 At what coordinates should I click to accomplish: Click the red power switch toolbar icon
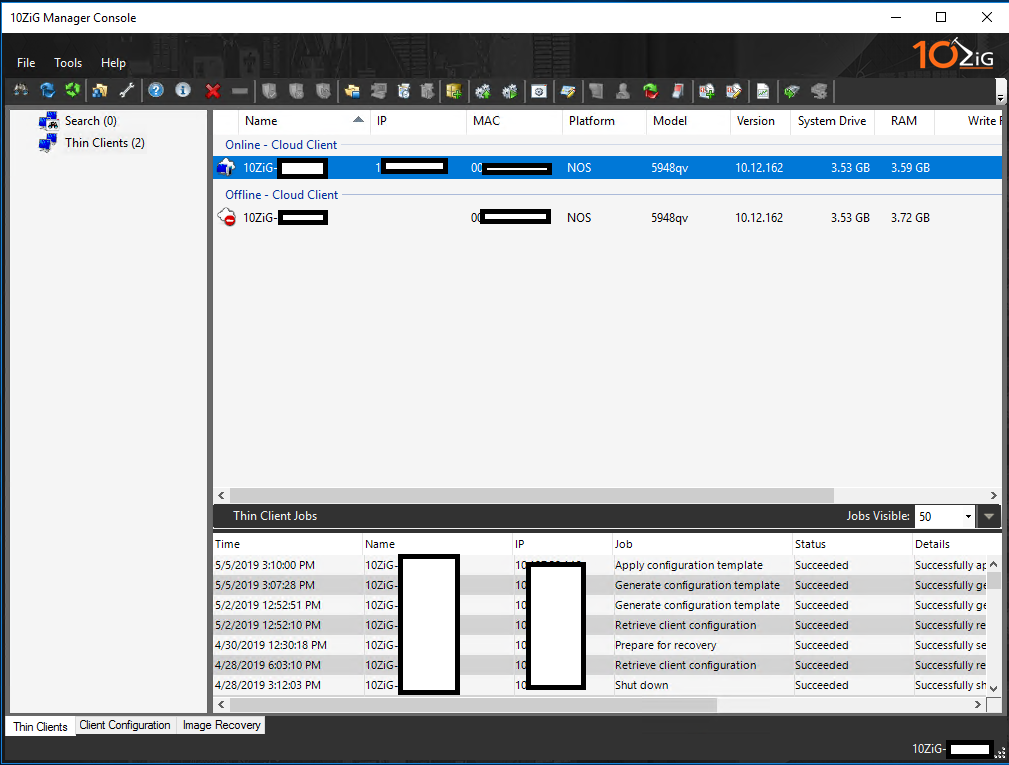click(678, 91)
